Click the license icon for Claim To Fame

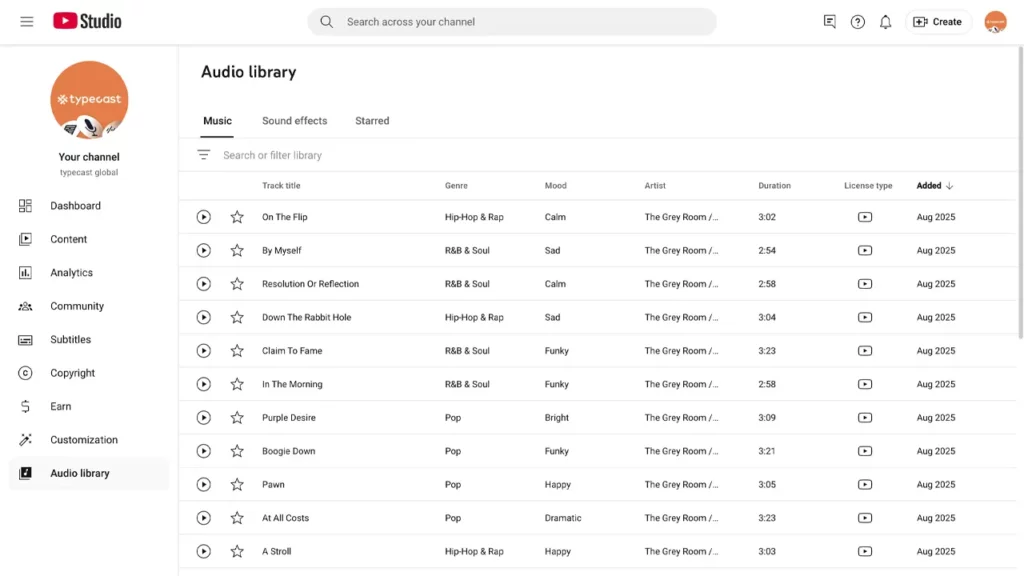865,351
